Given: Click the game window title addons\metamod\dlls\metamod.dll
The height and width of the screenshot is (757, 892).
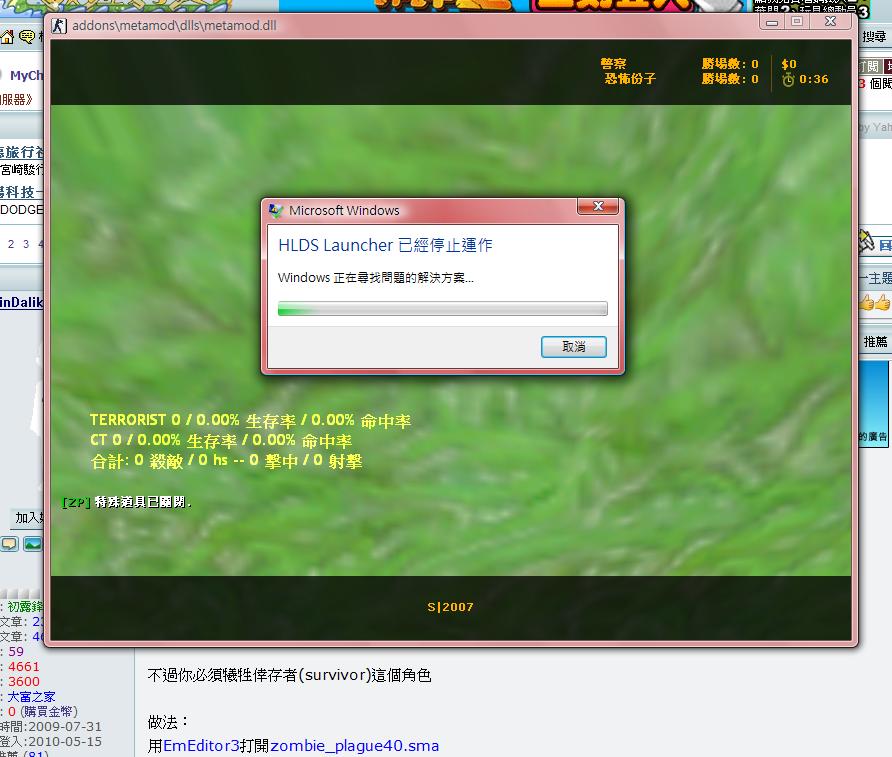Looking at the screenshot, I should point(174,26).
